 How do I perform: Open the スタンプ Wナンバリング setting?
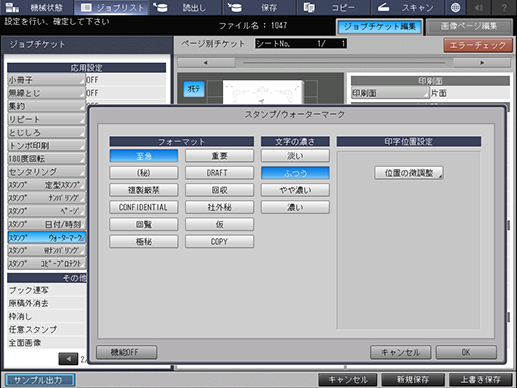coord(46,250)
